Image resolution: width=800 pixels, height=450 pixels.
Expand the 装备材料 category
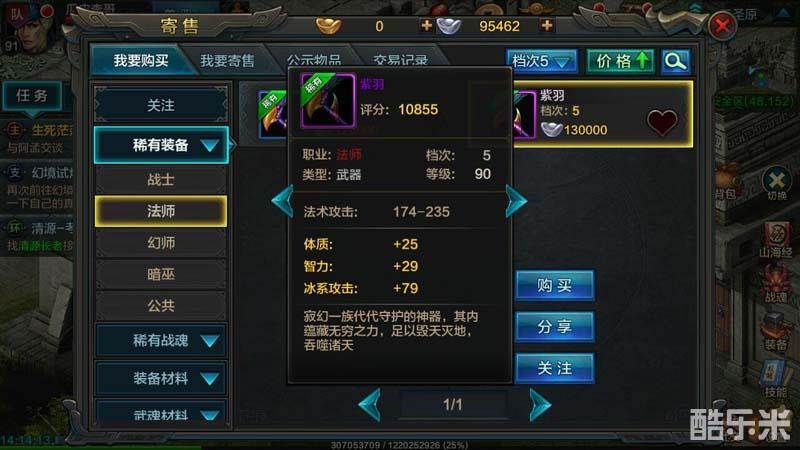pos(161,379)
